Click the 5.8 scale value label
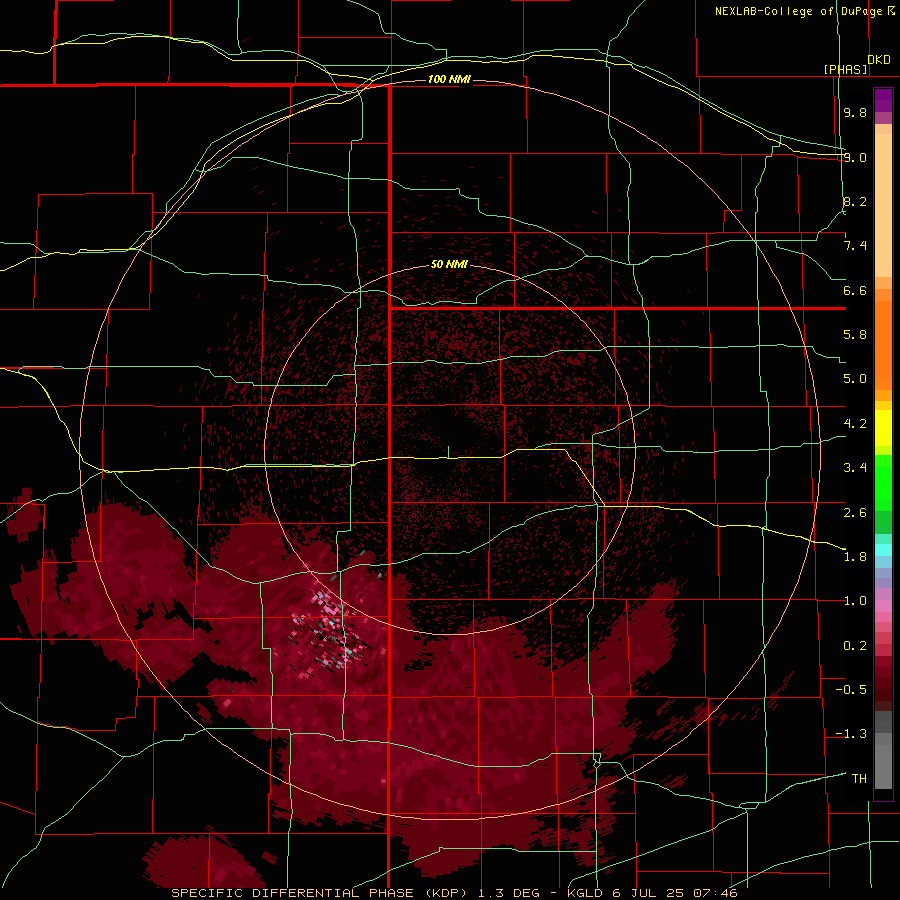This screenshot has width=900, height=900. (855, 335)
